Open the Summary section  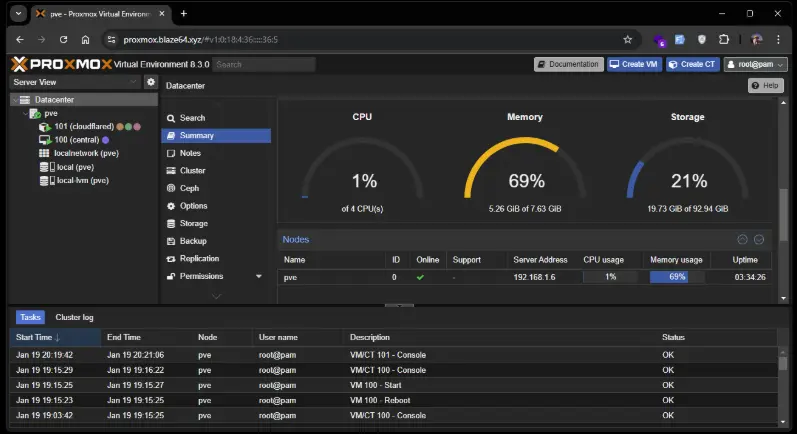pyautogui.click(x=216, y=136)
